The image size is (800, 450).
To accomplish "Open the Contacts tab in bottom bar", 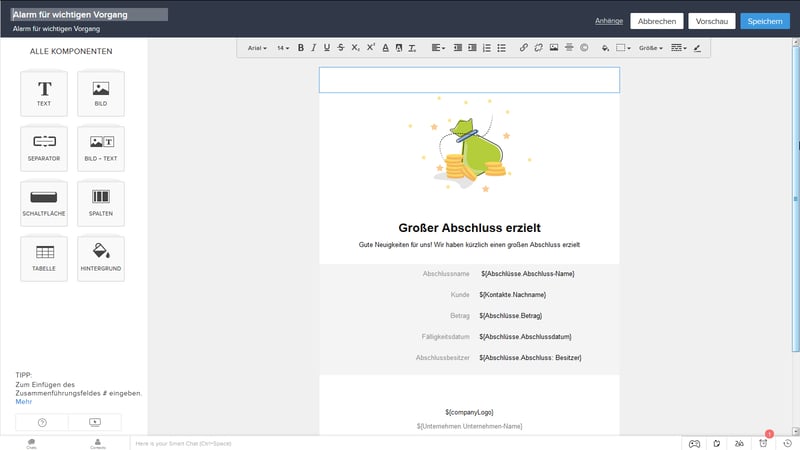I will [97, 443].
